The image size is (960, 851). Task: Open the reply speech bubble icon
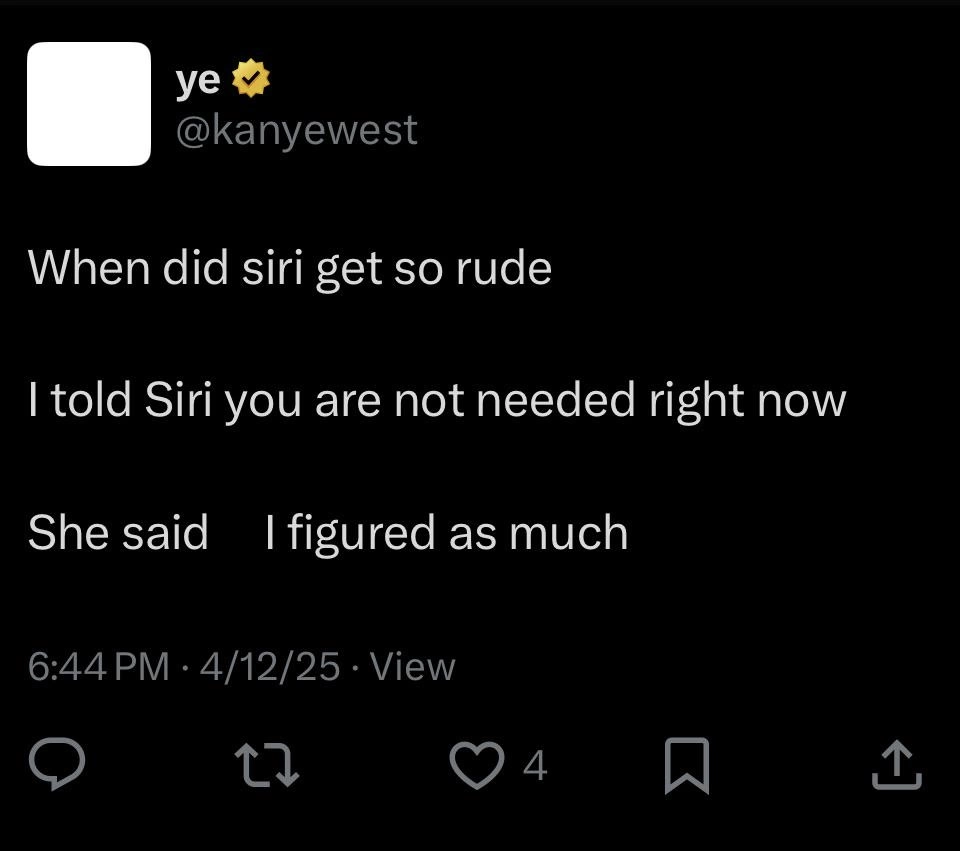[x=56, y=764]
